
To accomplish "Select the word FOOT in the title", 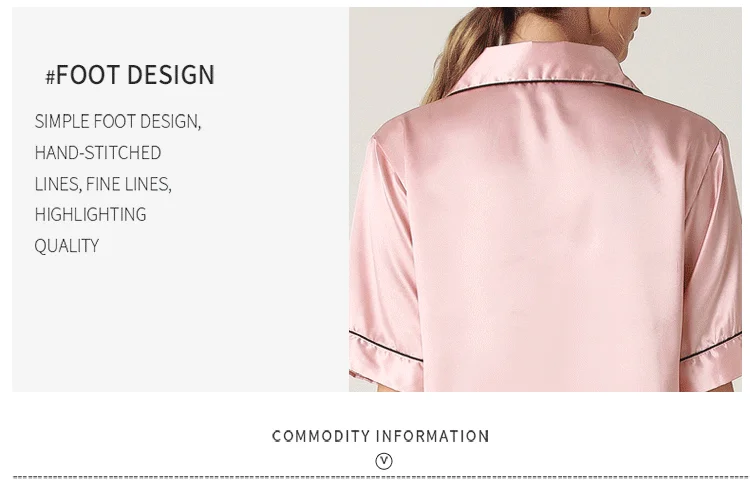I will coord(88,75).
